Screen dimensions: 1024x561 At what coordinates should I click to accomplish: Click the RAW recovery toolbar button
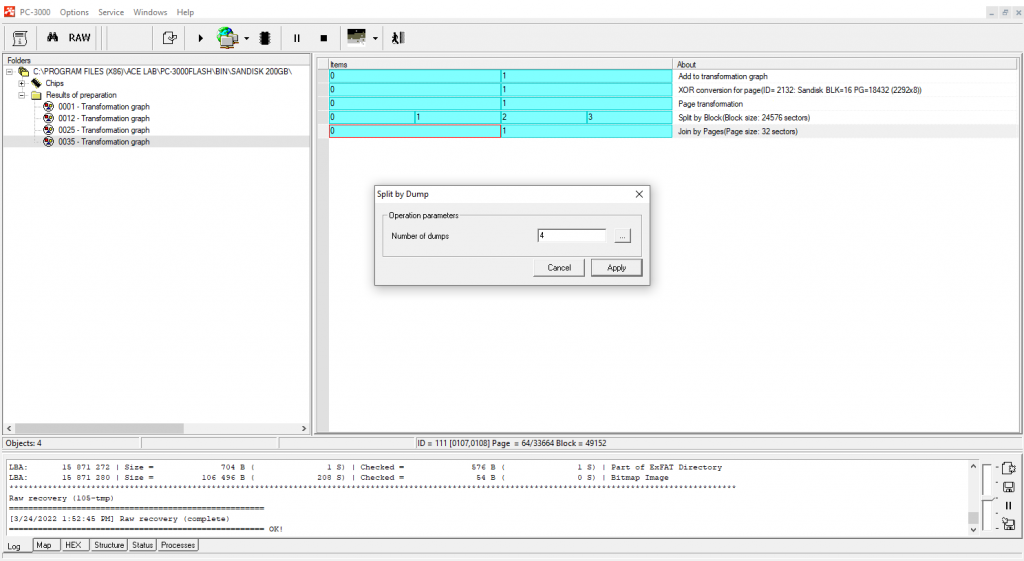[79, 38]
